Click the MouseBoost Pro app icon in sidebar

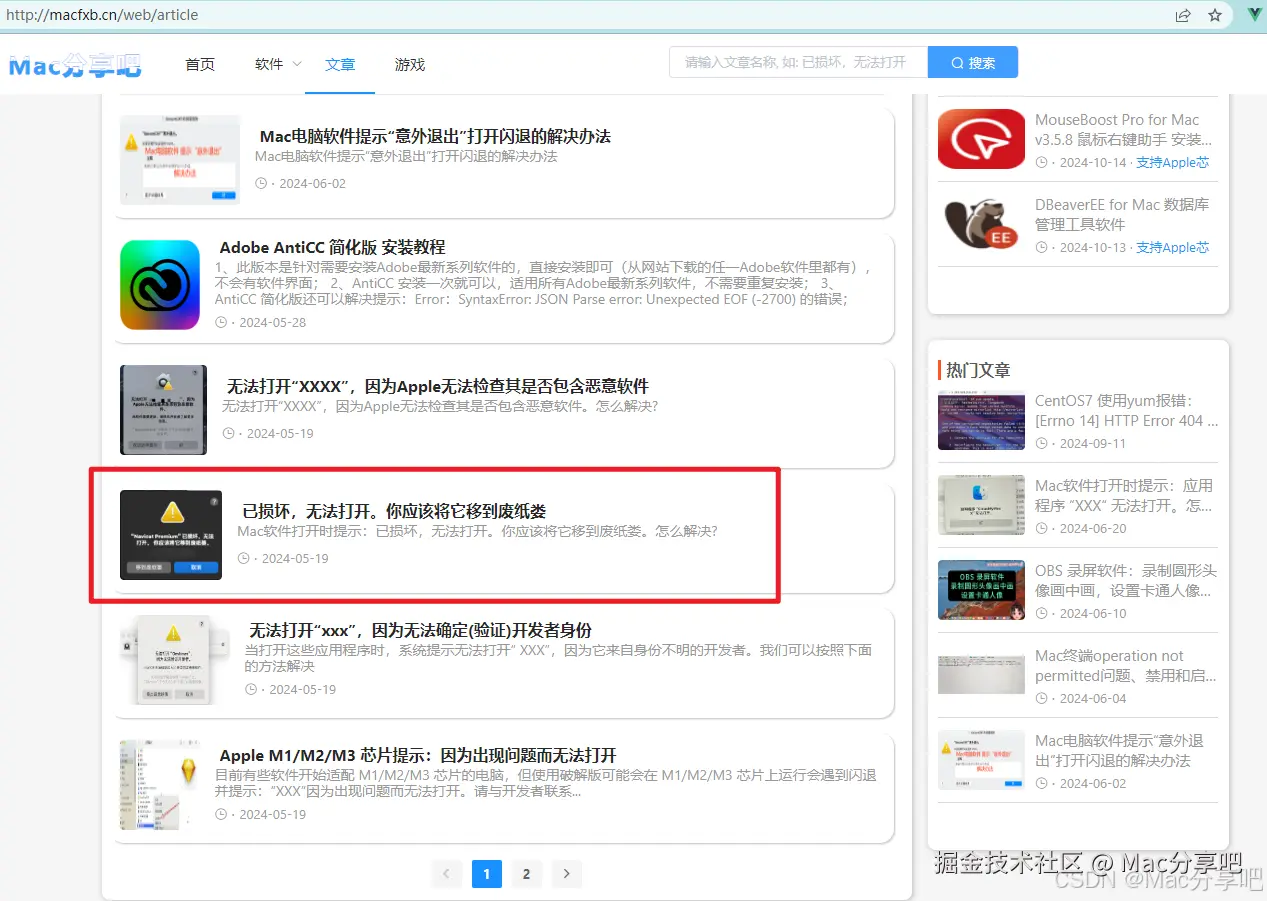click(981, 139)
